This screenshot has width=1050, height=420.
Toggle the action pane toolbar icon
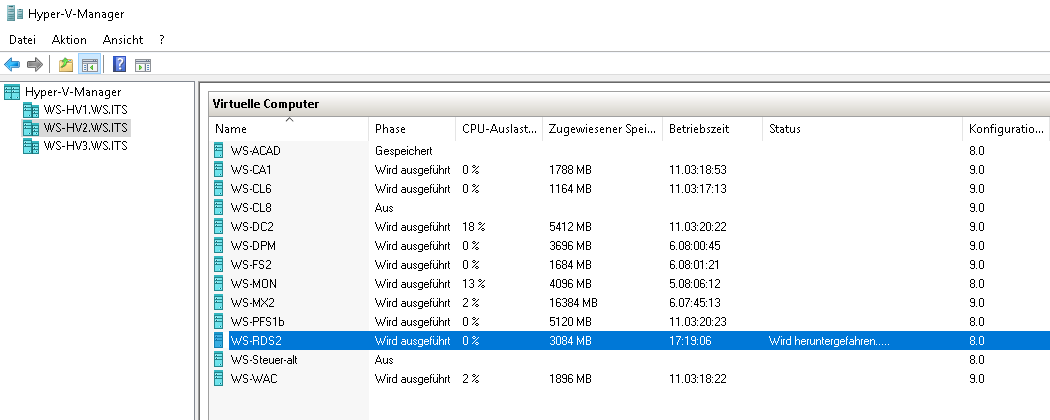click(x=143, y=65)
